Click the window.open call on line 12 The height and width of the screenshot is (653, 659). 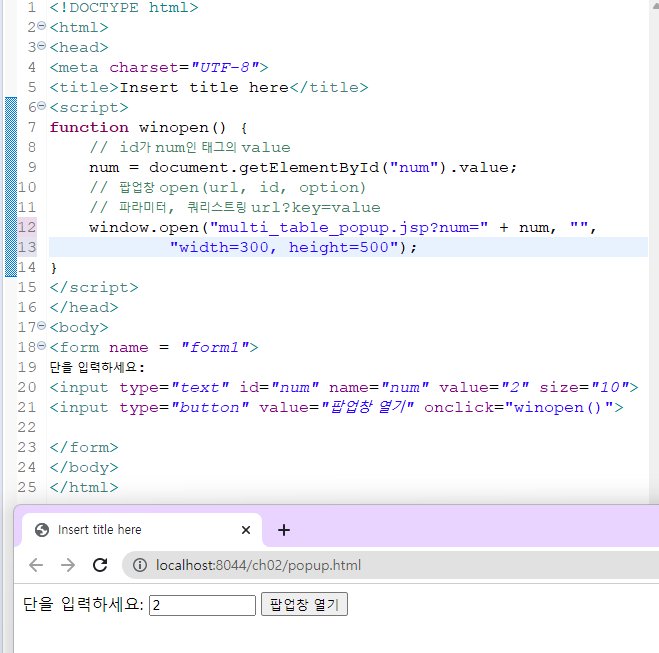pos(343,227)
